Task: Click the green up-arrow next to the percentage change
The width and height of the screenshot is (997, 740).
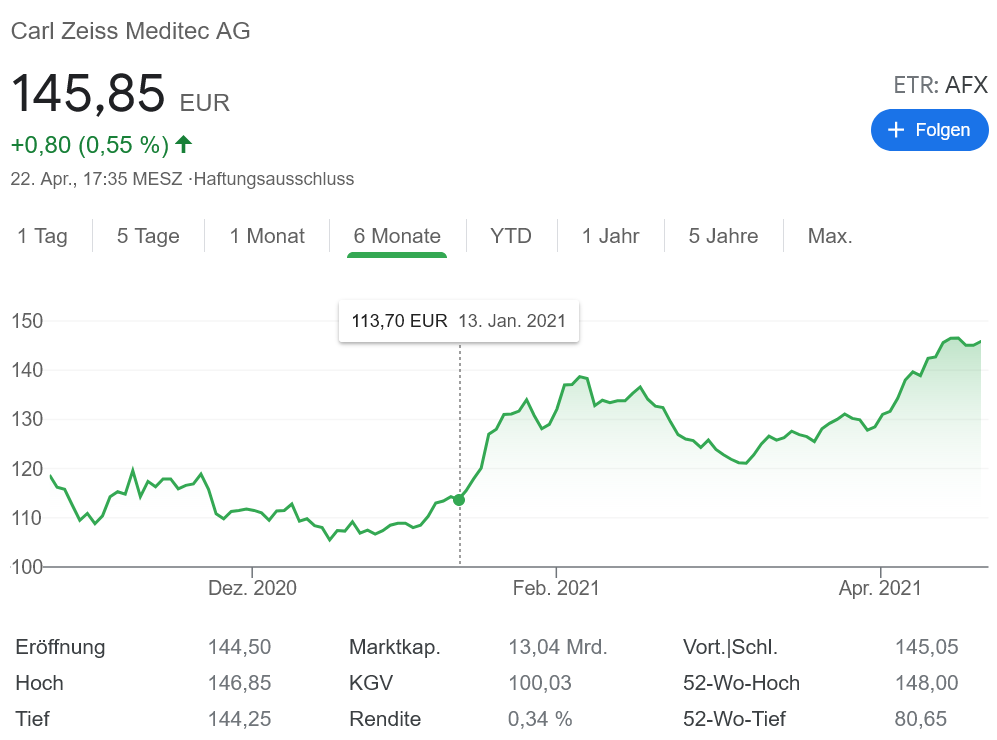Action: pyautogui.click(x=183, y=144)
